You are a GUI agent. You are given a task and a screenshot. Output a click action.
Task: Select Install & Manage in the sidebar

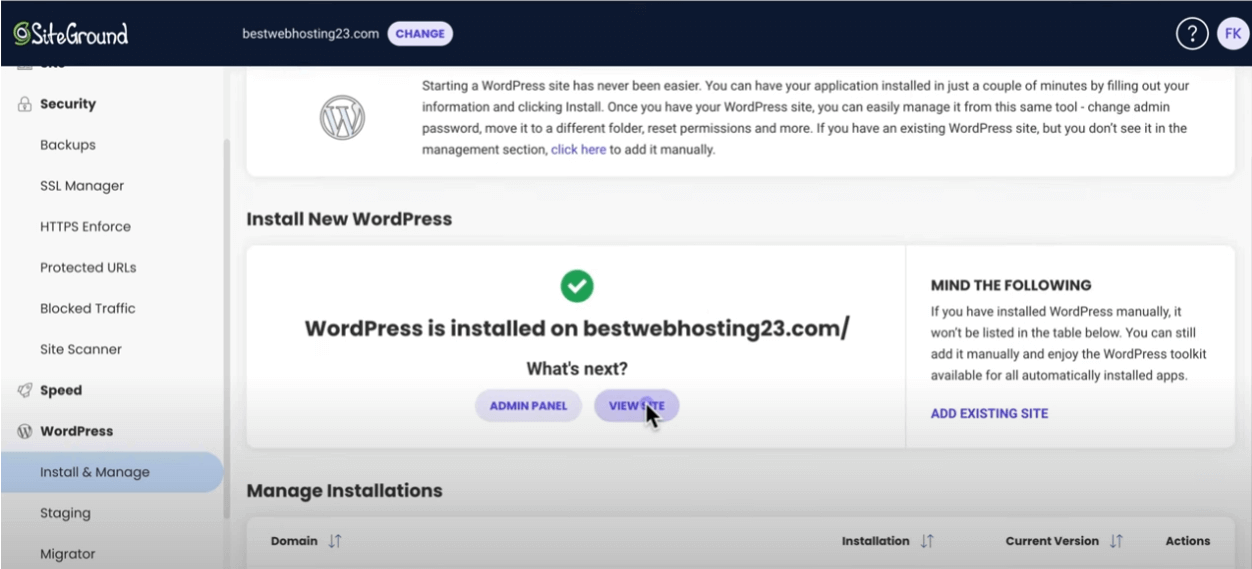pos(112,472)
